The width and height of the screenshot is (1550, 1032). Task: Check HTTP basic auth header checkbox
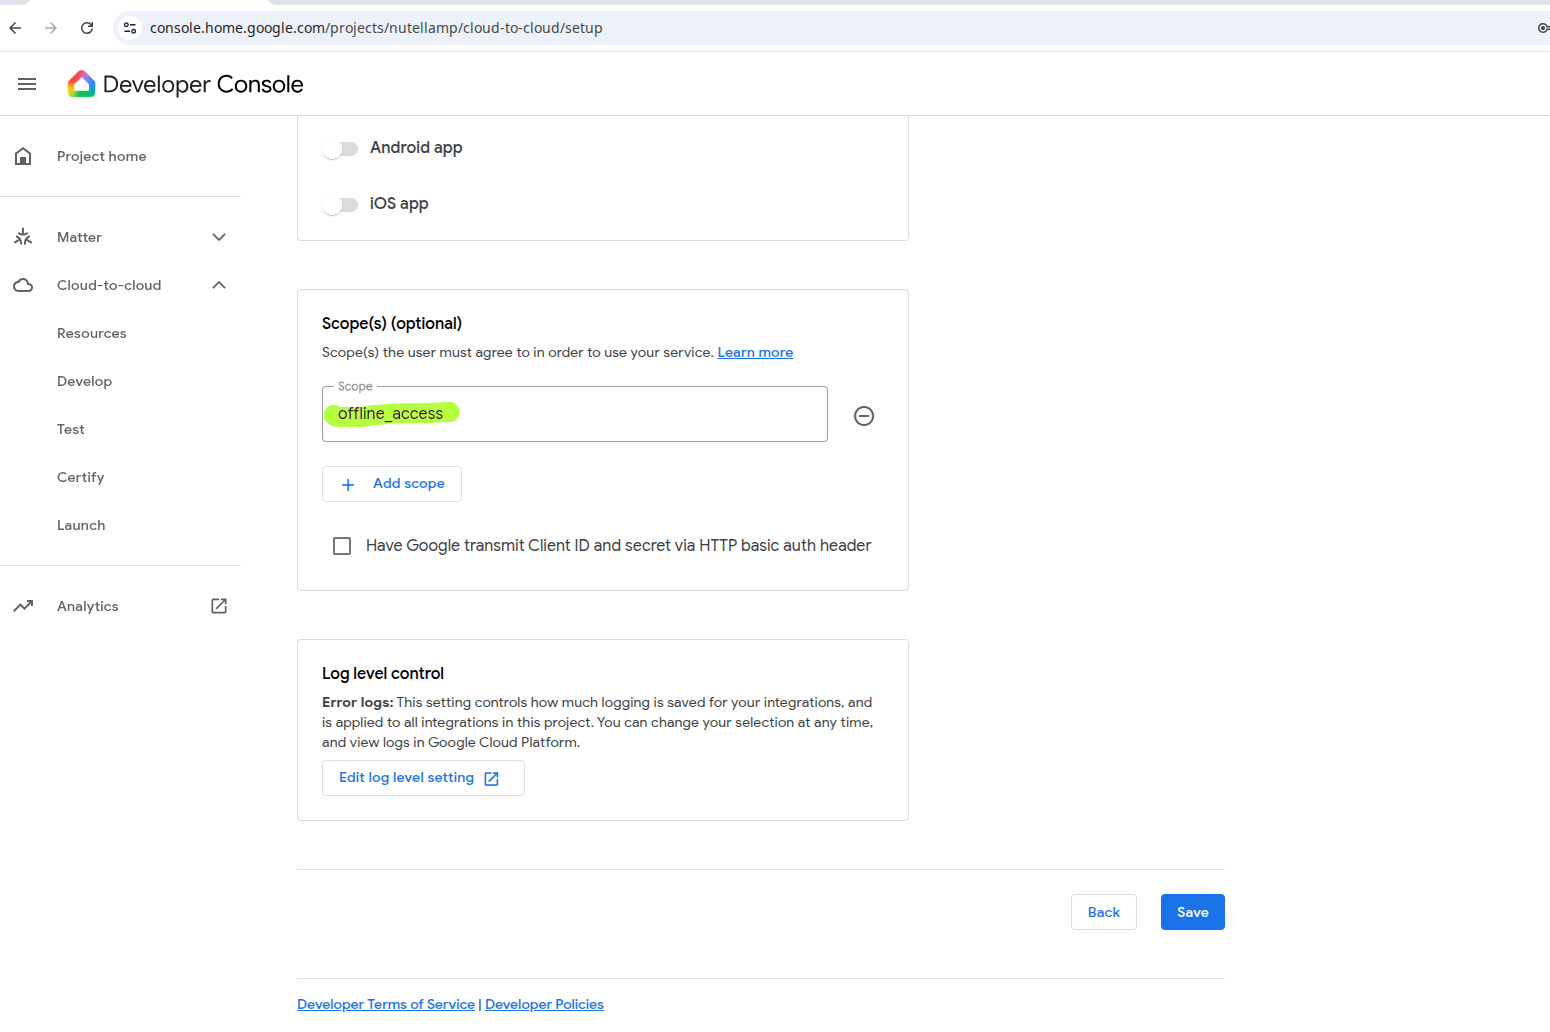[342, 546]
